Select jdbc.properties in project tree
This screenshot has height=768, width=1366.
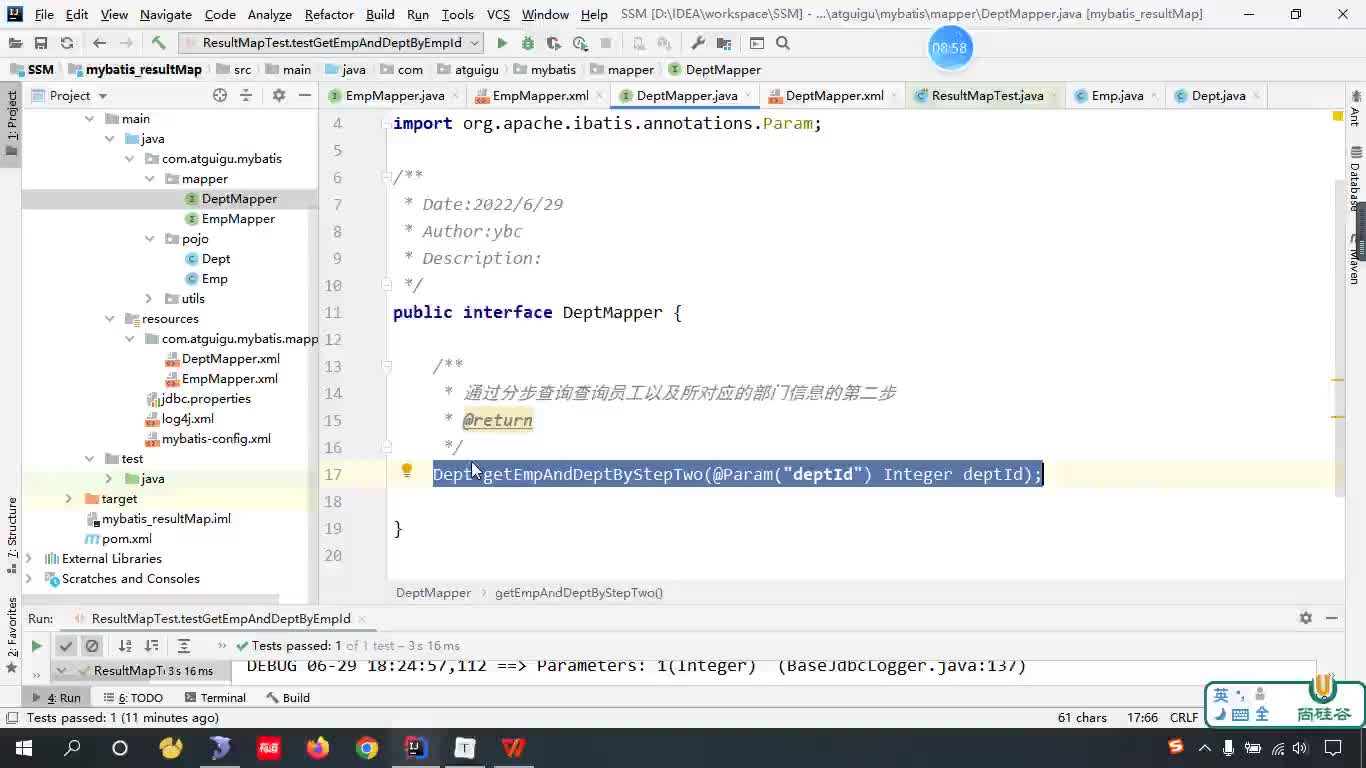[x=206, y=399]
